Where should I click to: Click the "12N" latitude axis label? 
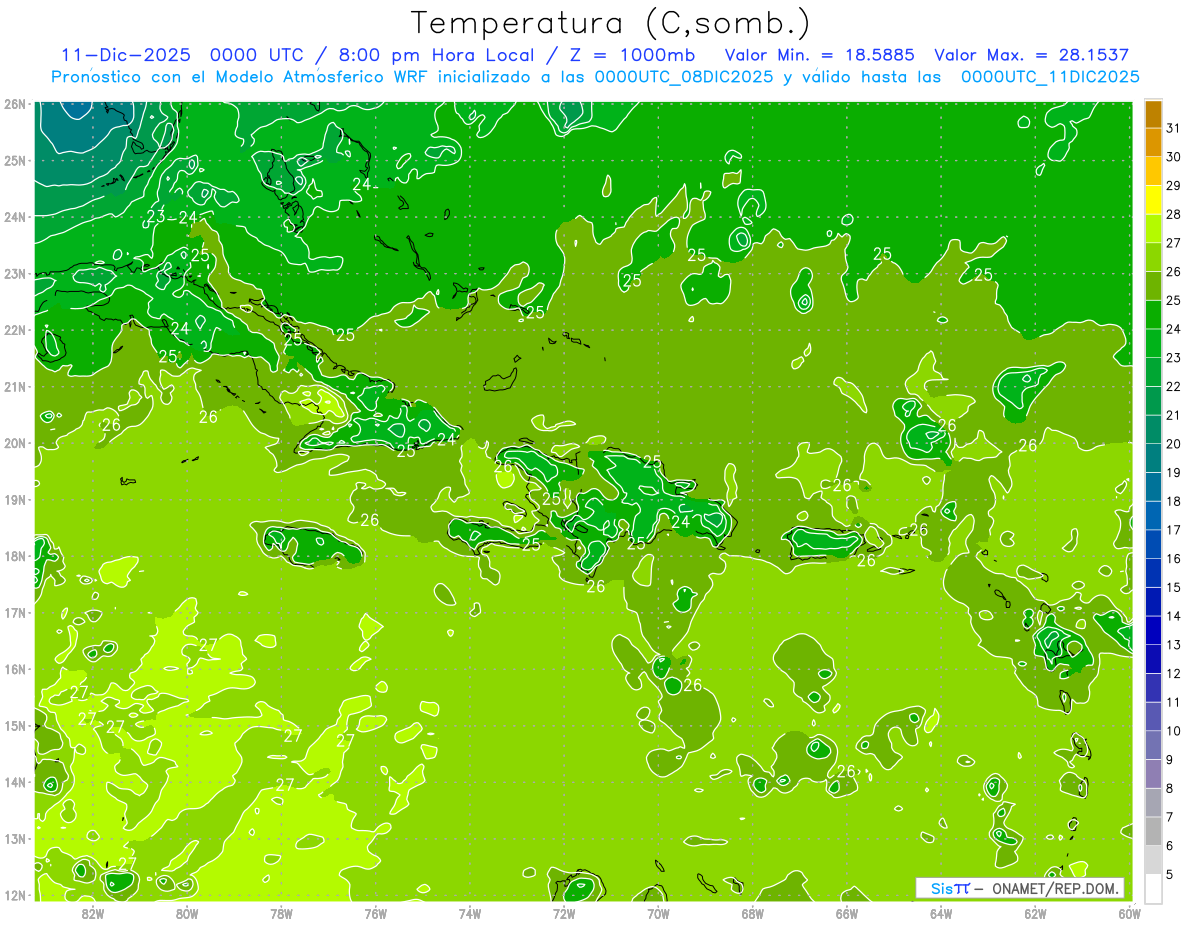tap(14, 895)
